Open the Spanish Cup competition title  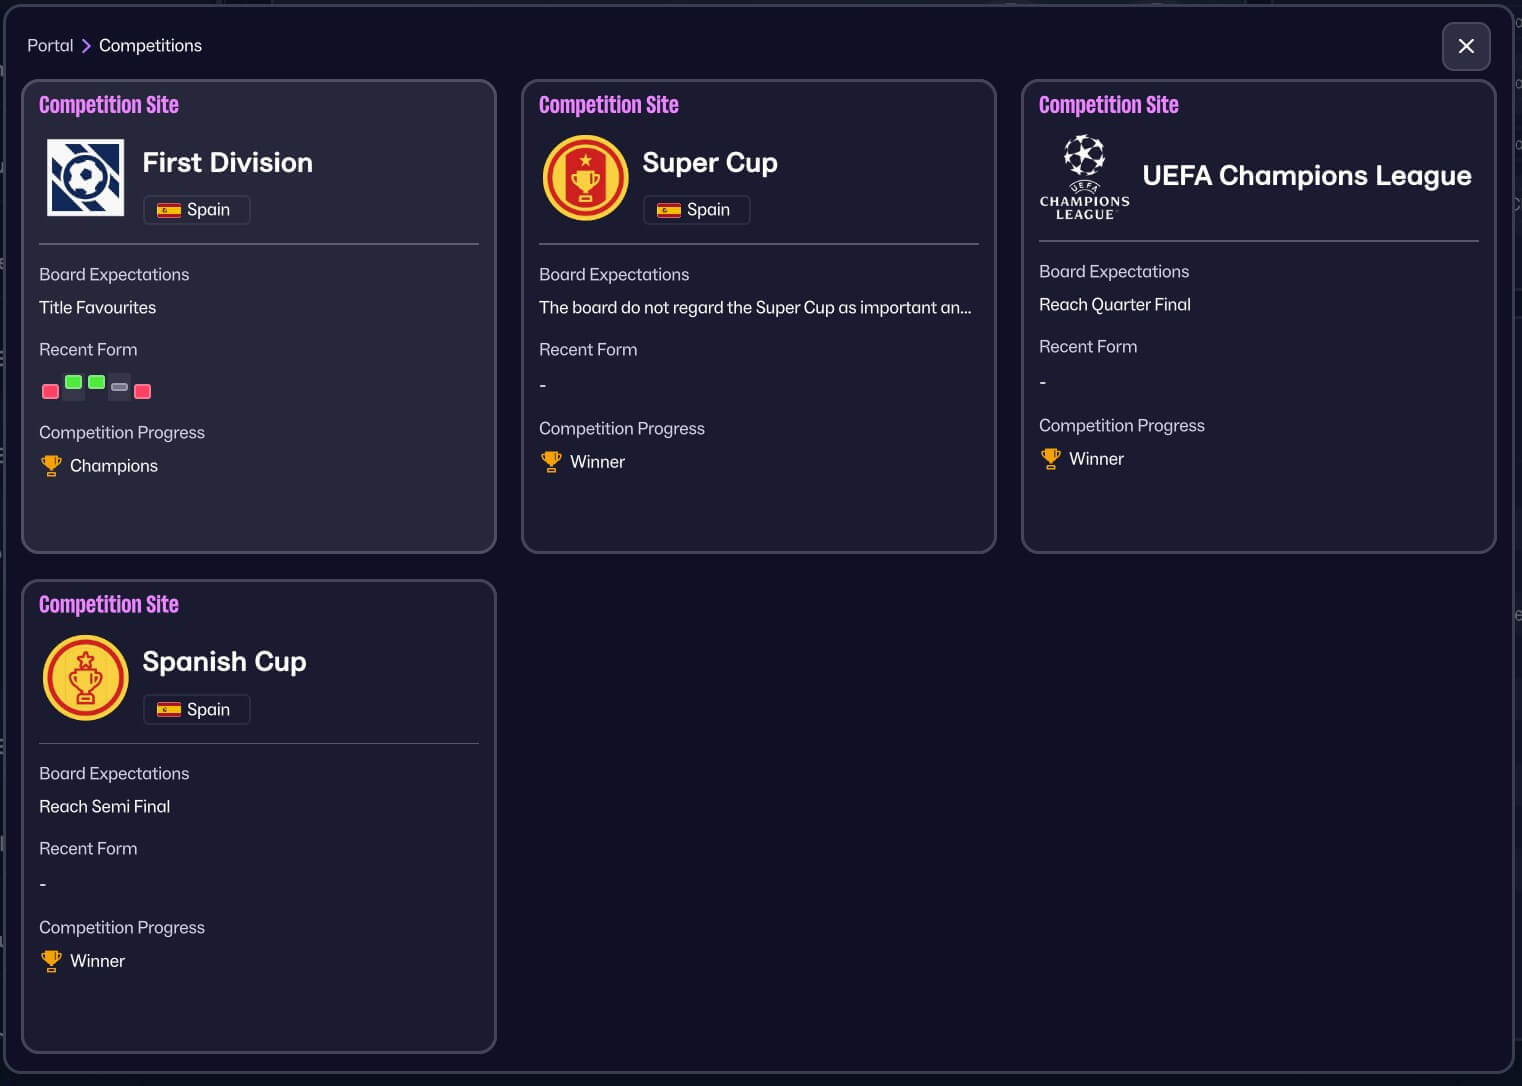(224, 662)
